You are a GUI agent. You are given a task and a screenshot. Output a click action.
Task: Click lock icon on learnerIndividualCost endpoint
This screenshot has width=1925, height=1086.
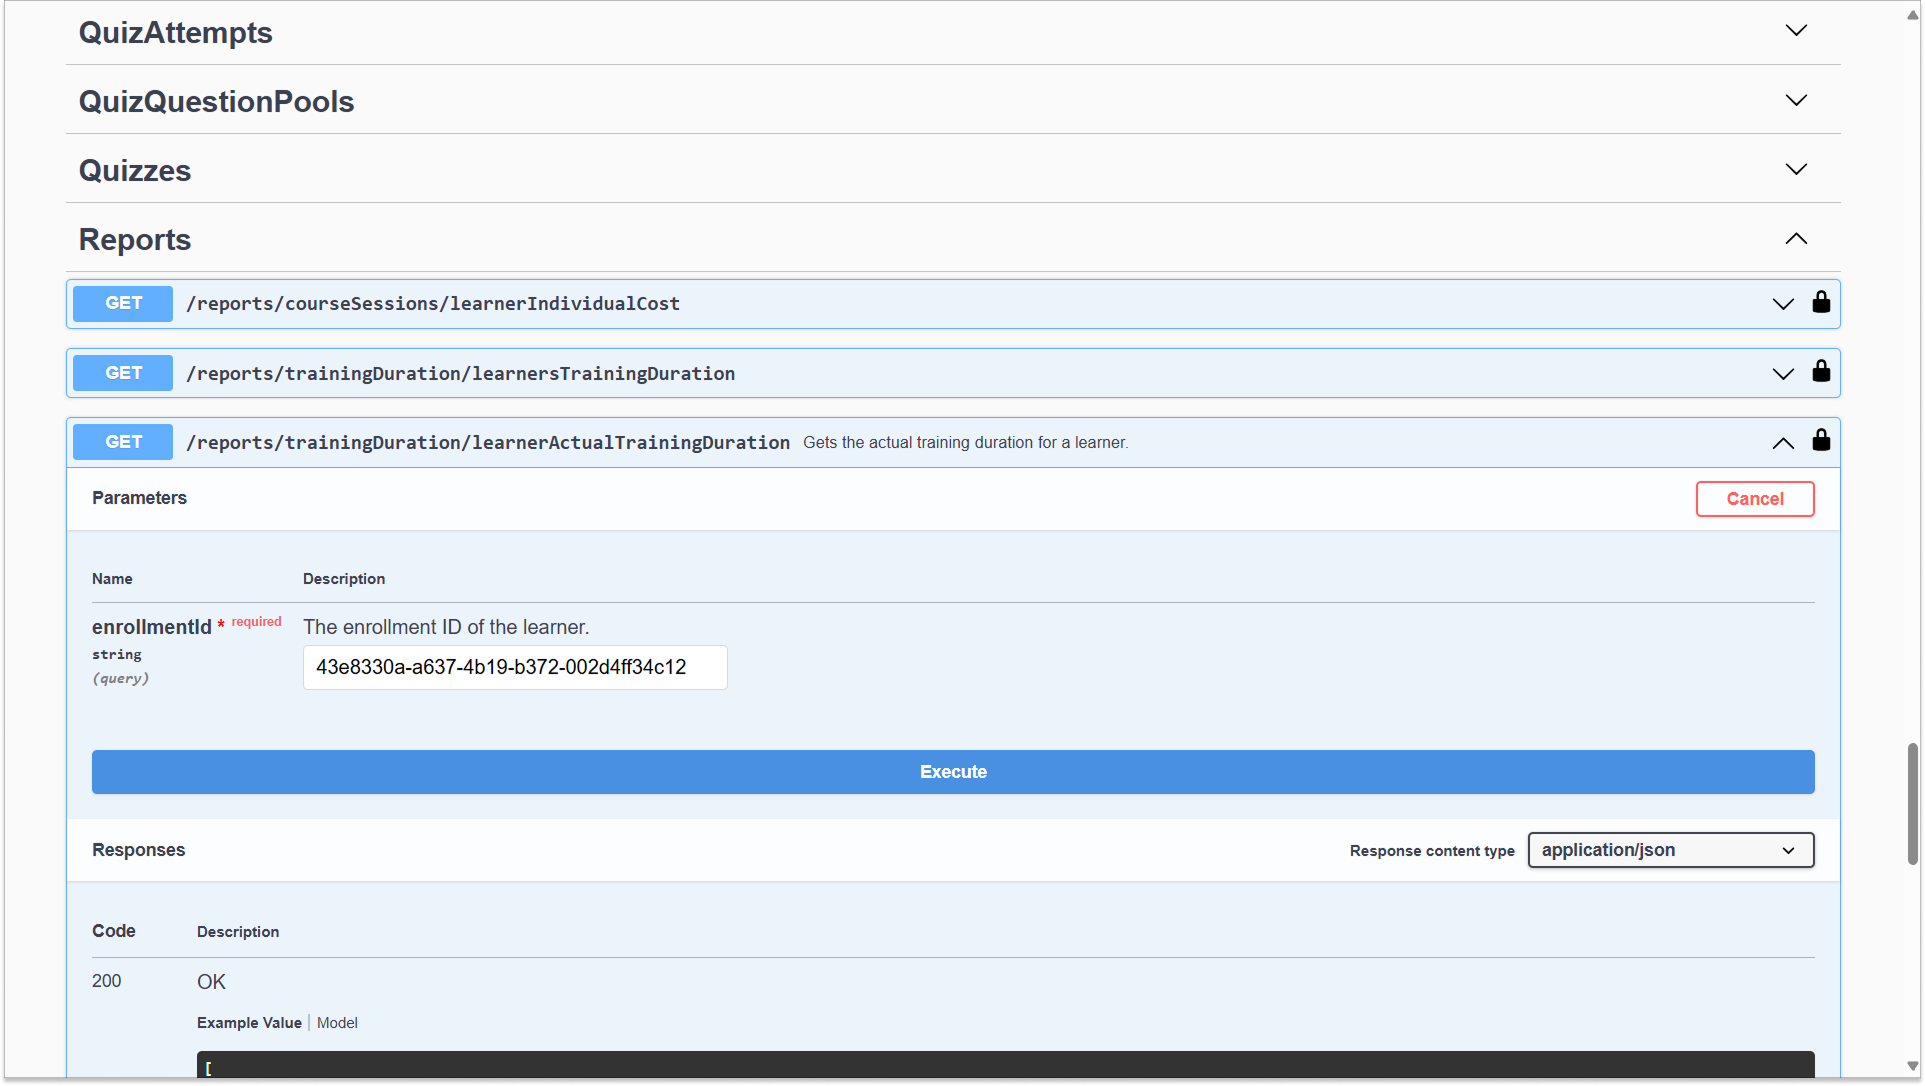point(1821,303)
